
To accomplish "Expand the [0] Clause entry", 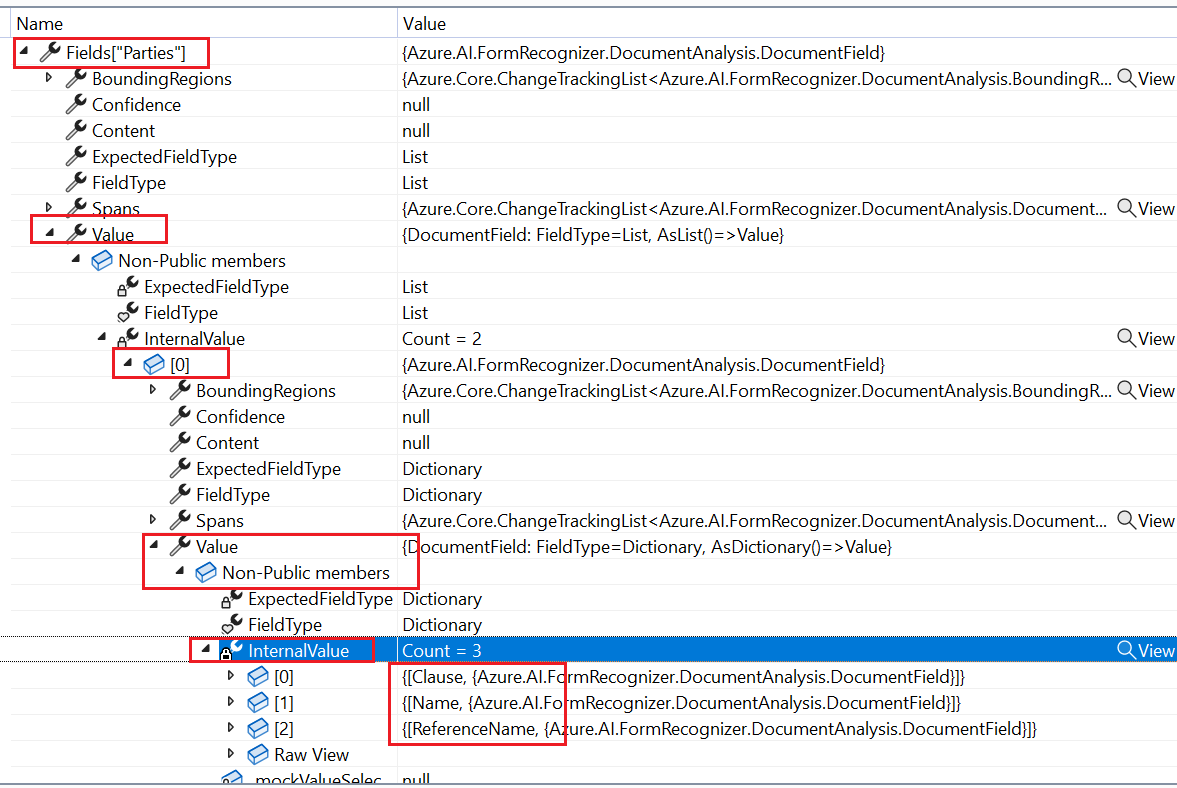I will click(231, 675).
